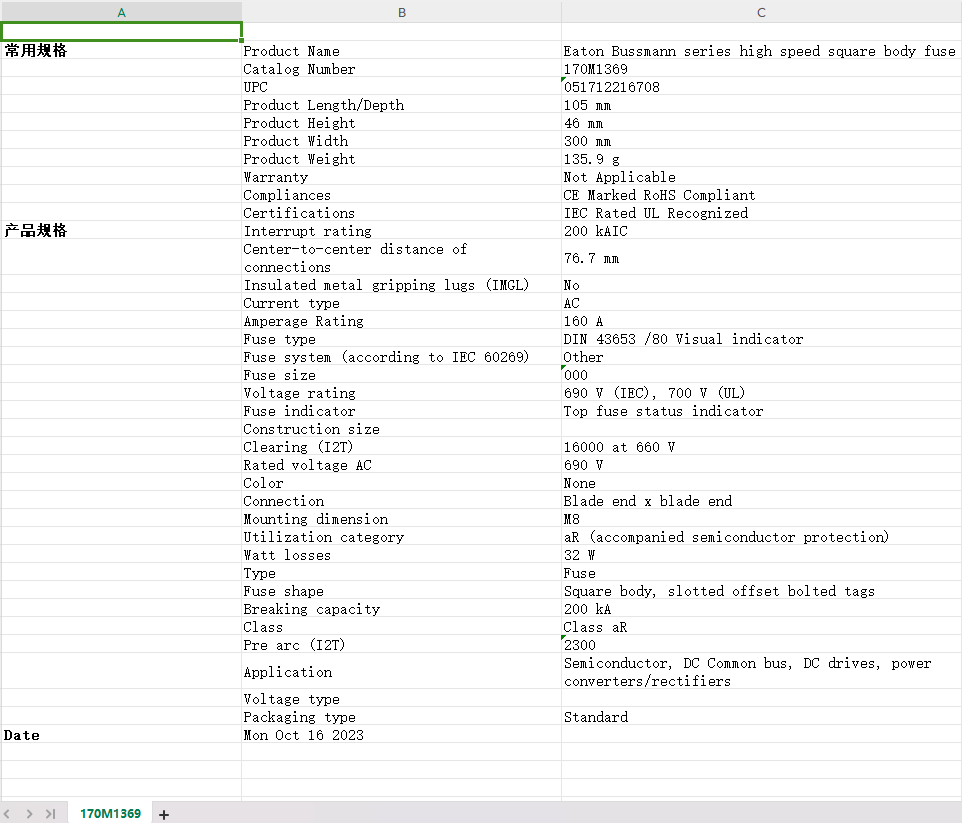Jump to last sheet arrow
962x823 pixels.
50,814
